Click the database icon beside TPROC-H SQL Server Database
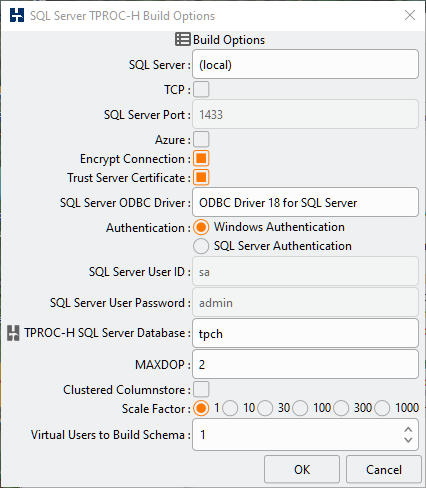Image resolution: width=426 pixels, height=488 pixels. tap(13, 333)
